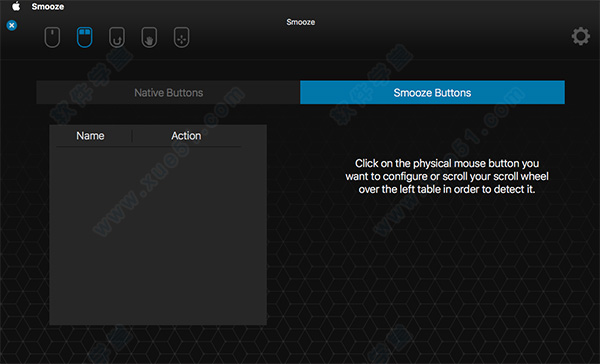Close the window with the blue X button
Screen dimensions: 600x364
(x=12, y=25)
